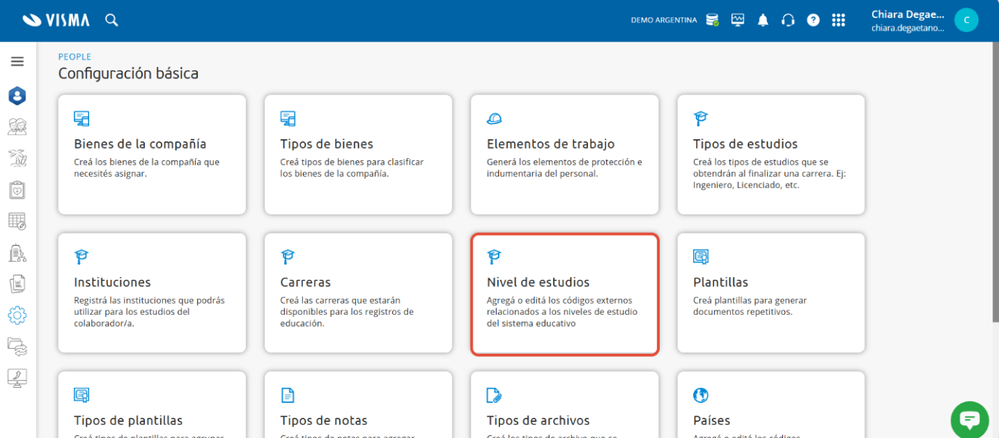Image resolution: width=999 pixels, height=438 pixels.
Task: Open the Tipos de archivos title
Action: [x=538, y=421]
